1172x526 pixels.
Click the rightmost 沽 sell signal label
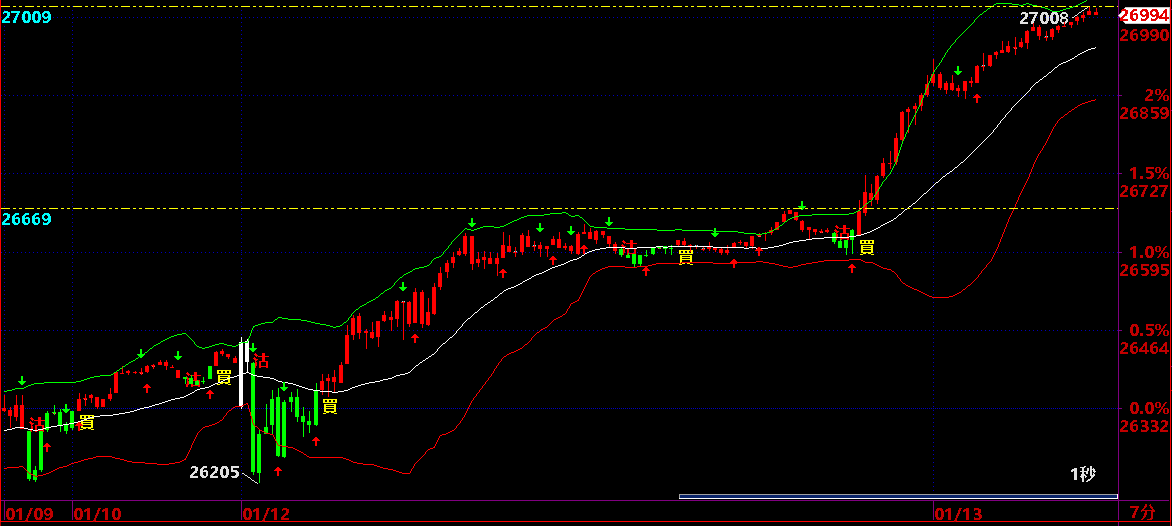pos(842,232)
